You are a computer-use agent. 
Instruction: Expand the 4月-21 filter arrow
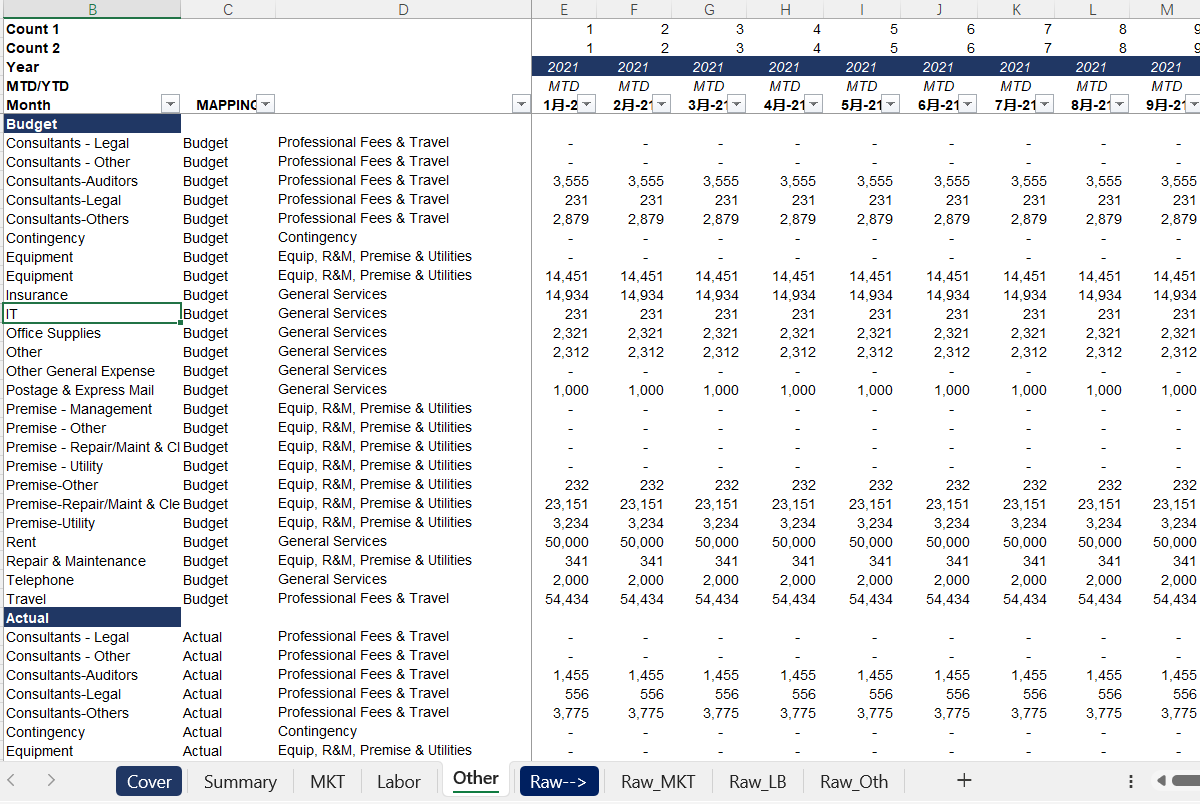tap(814, 105)
